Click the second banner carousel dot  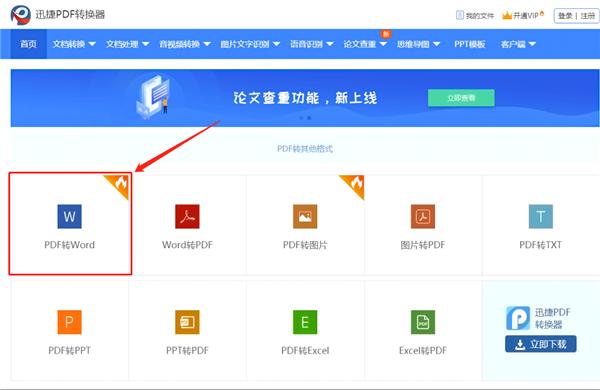(309, 118)
